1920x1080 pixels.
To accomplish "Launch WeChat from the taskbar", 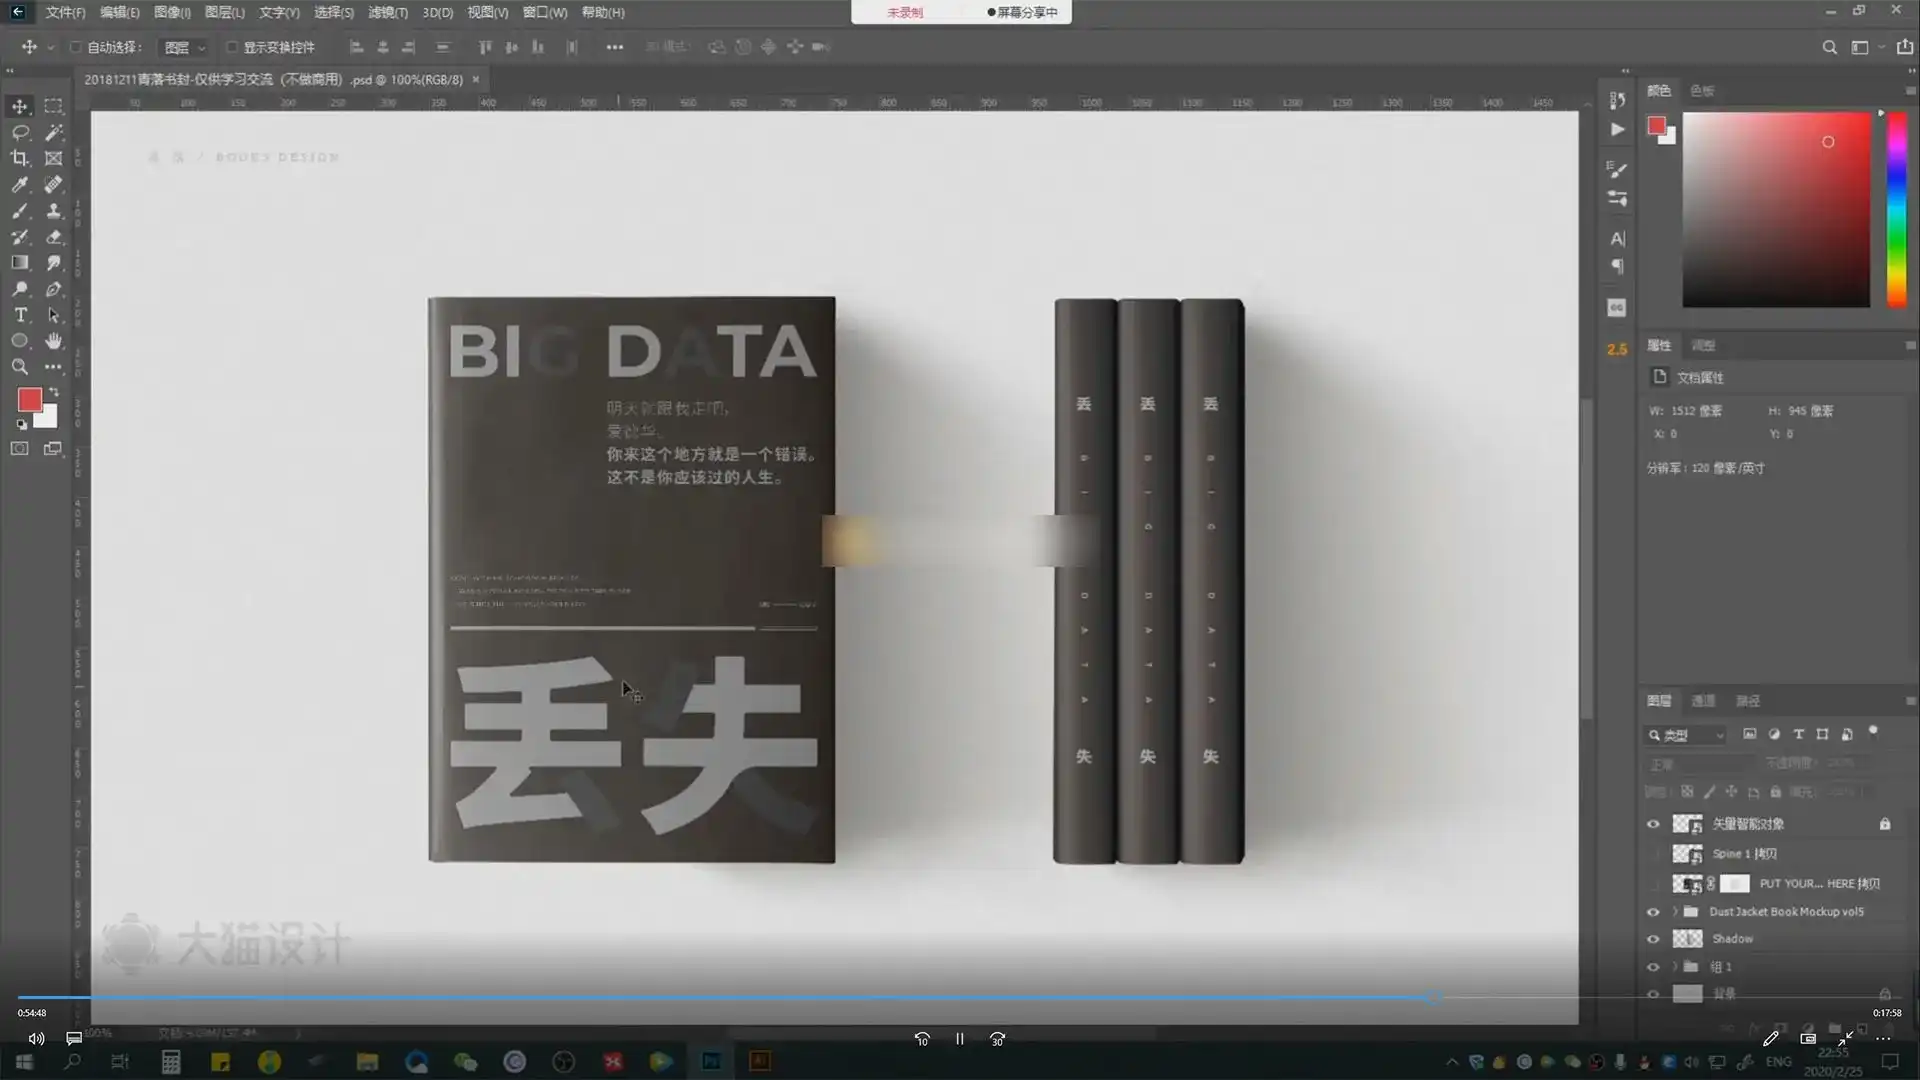I will pos(465,1061).
